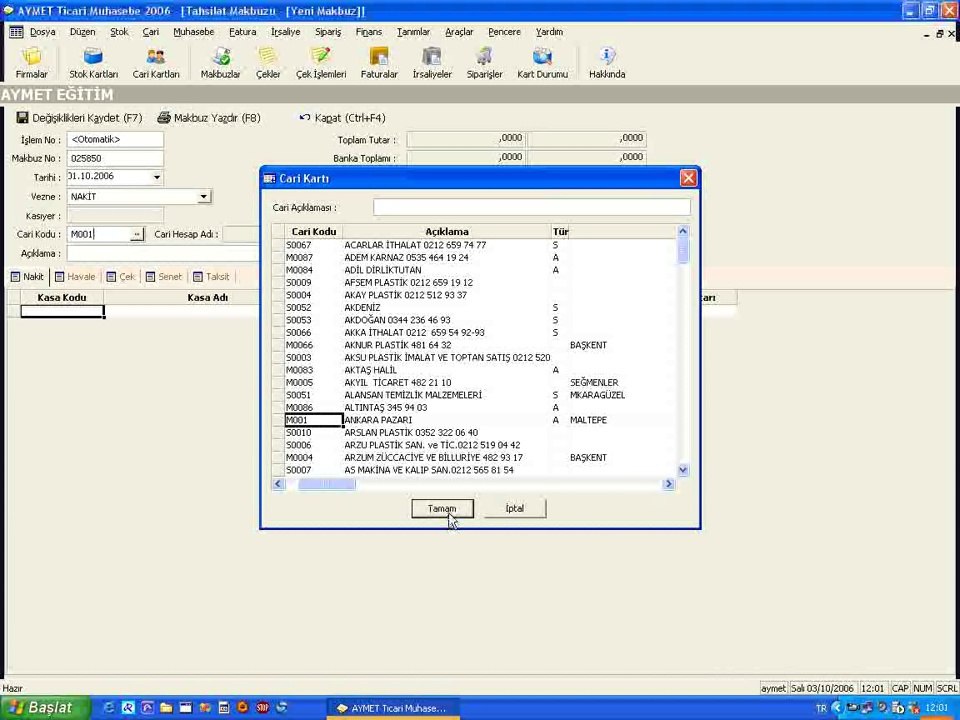
Task: Click the Cari Açıklaması search field
Action: click(531, 208)
